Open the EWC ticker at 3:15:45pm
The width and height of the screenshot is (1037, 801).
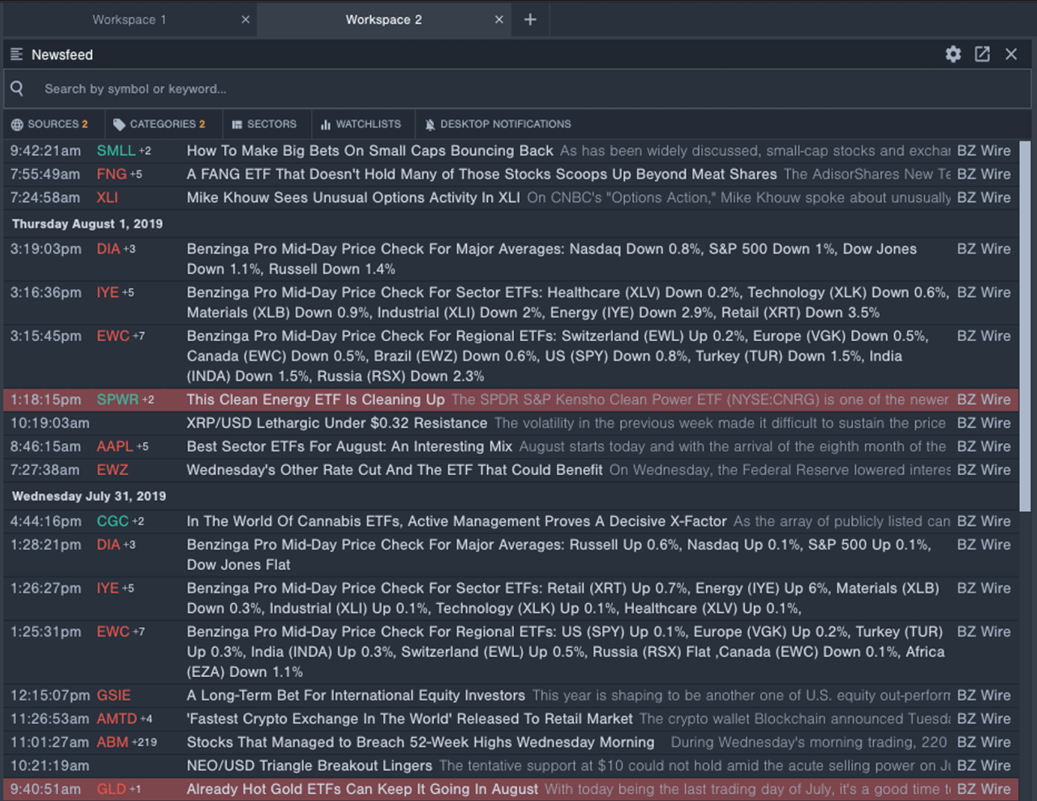pyautogui.click(x=113, y=336)
